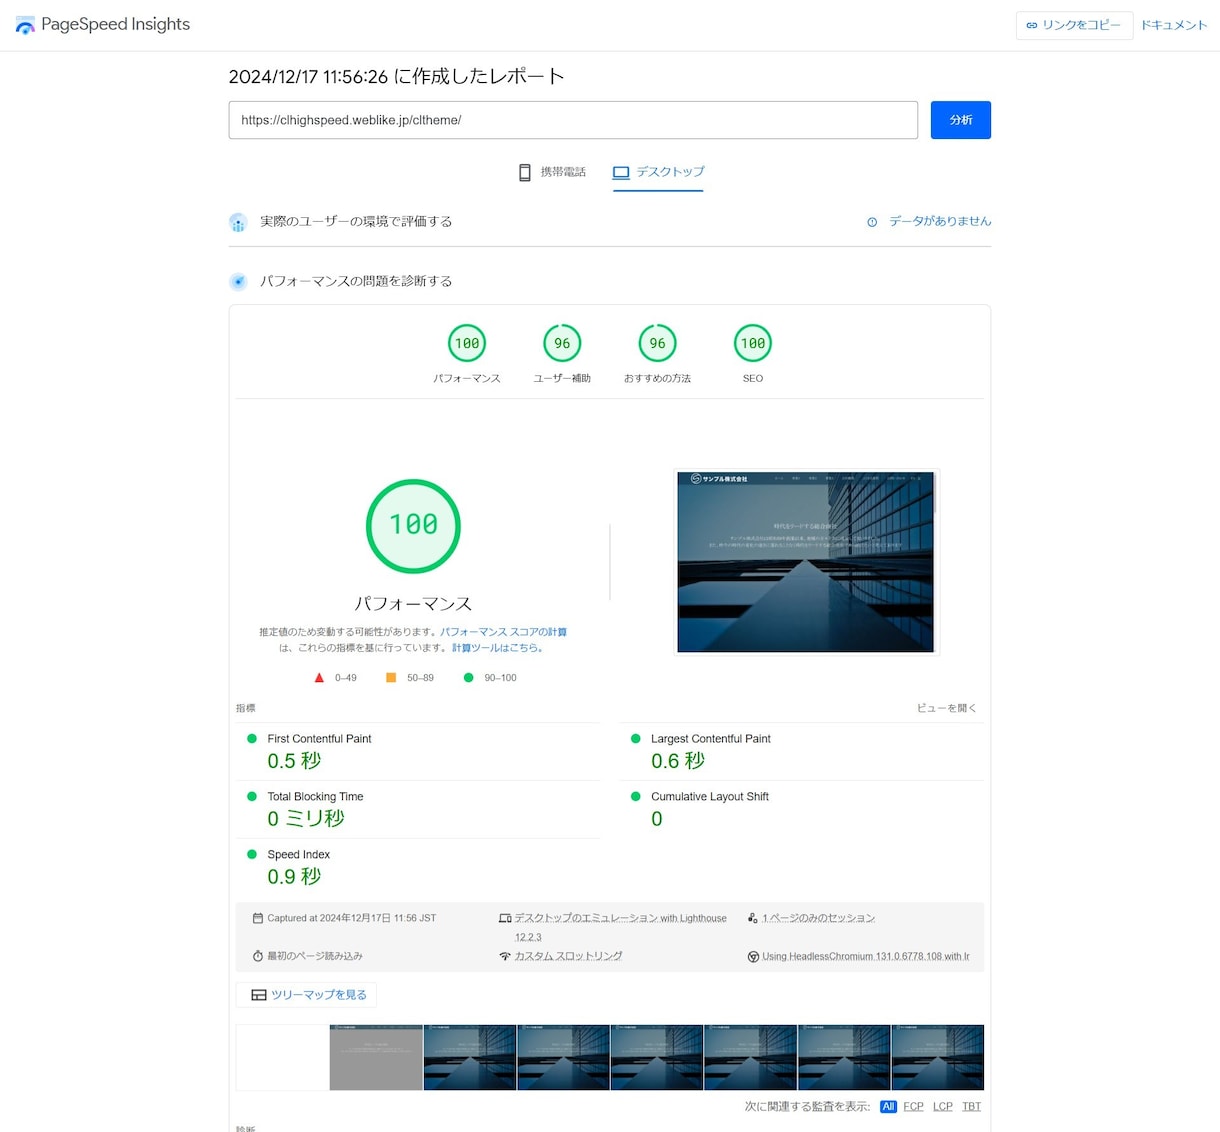Click the session icon by 1ページのみのセッション
The image size is (1220, 1132).
point(753,918)
